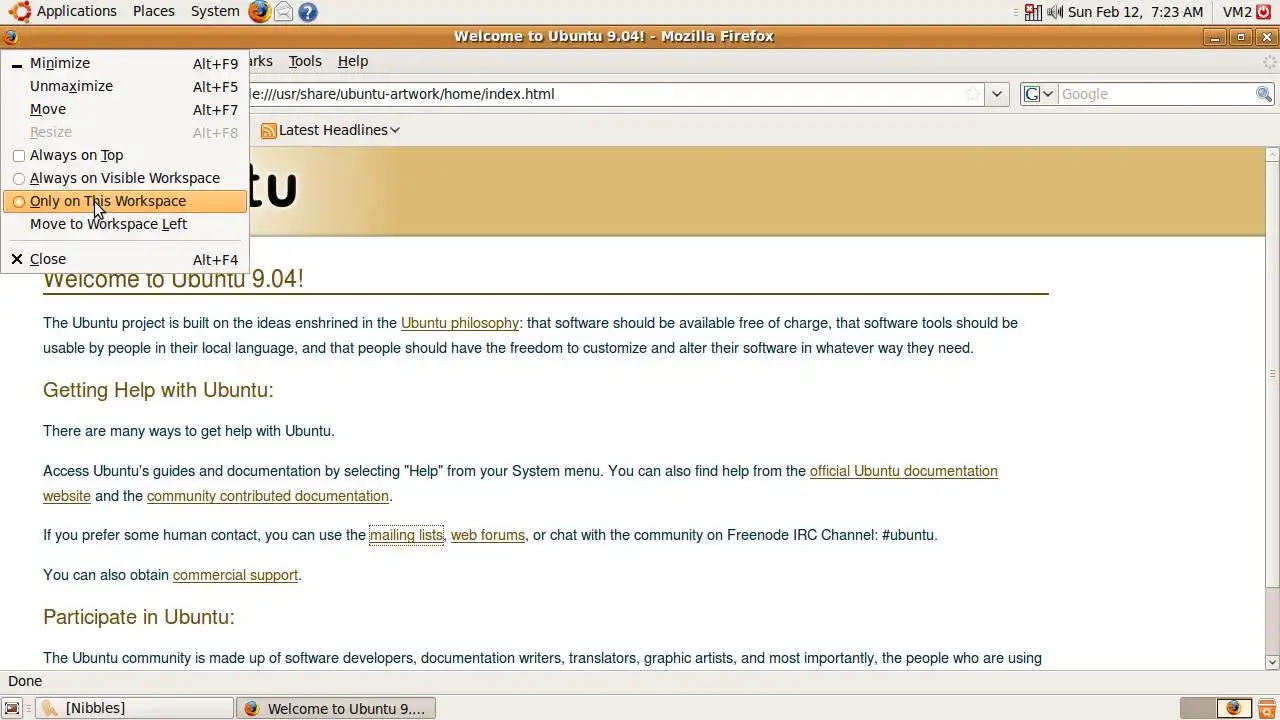This screenshot has height=720, width=1280.
Task: Click the Welcome to Ubuntu taskbar button
Action: 335,708
